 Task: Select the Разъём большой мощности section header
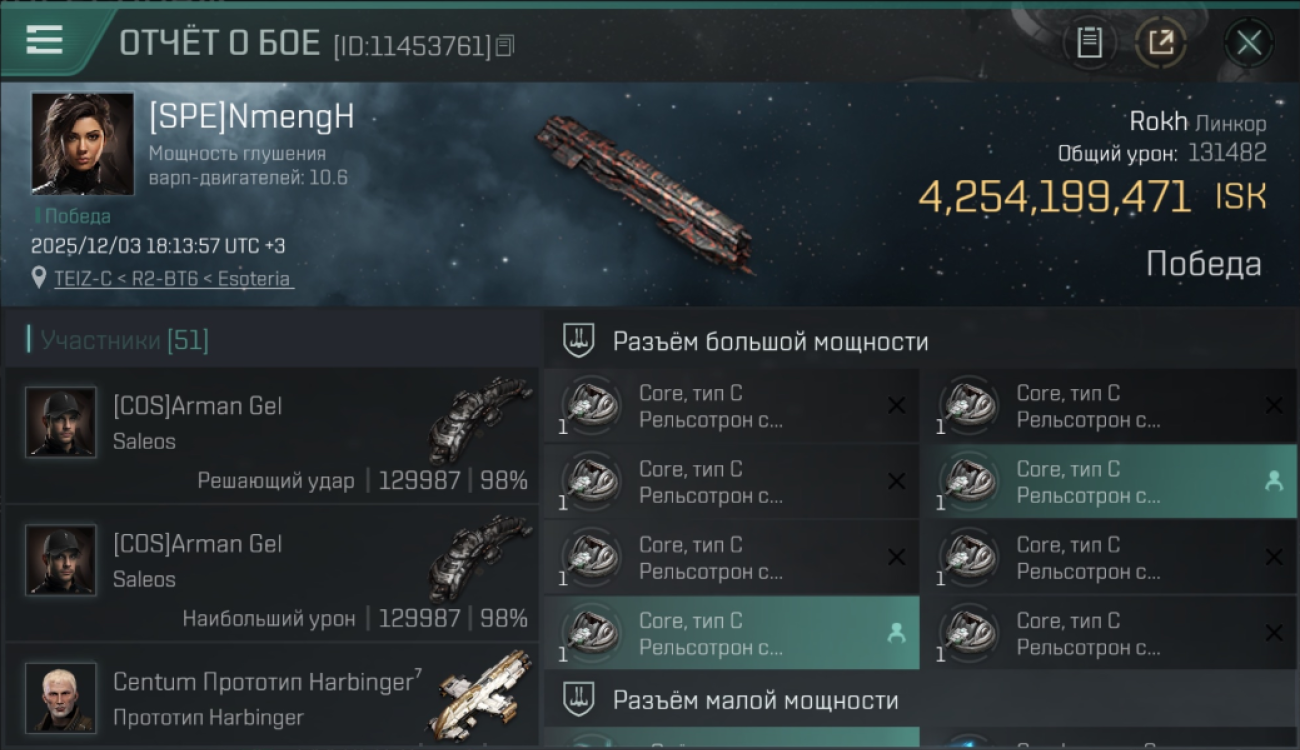click(770, 342)
